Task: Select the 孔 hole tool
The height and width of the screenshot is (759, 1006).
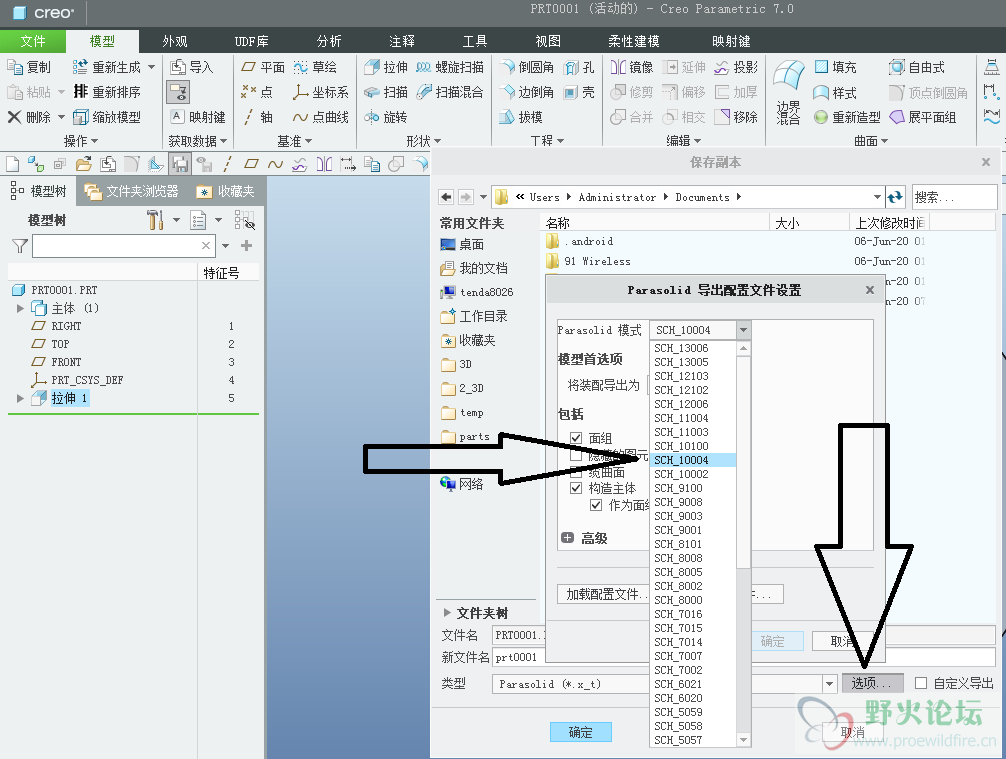Action: [579, 67]
